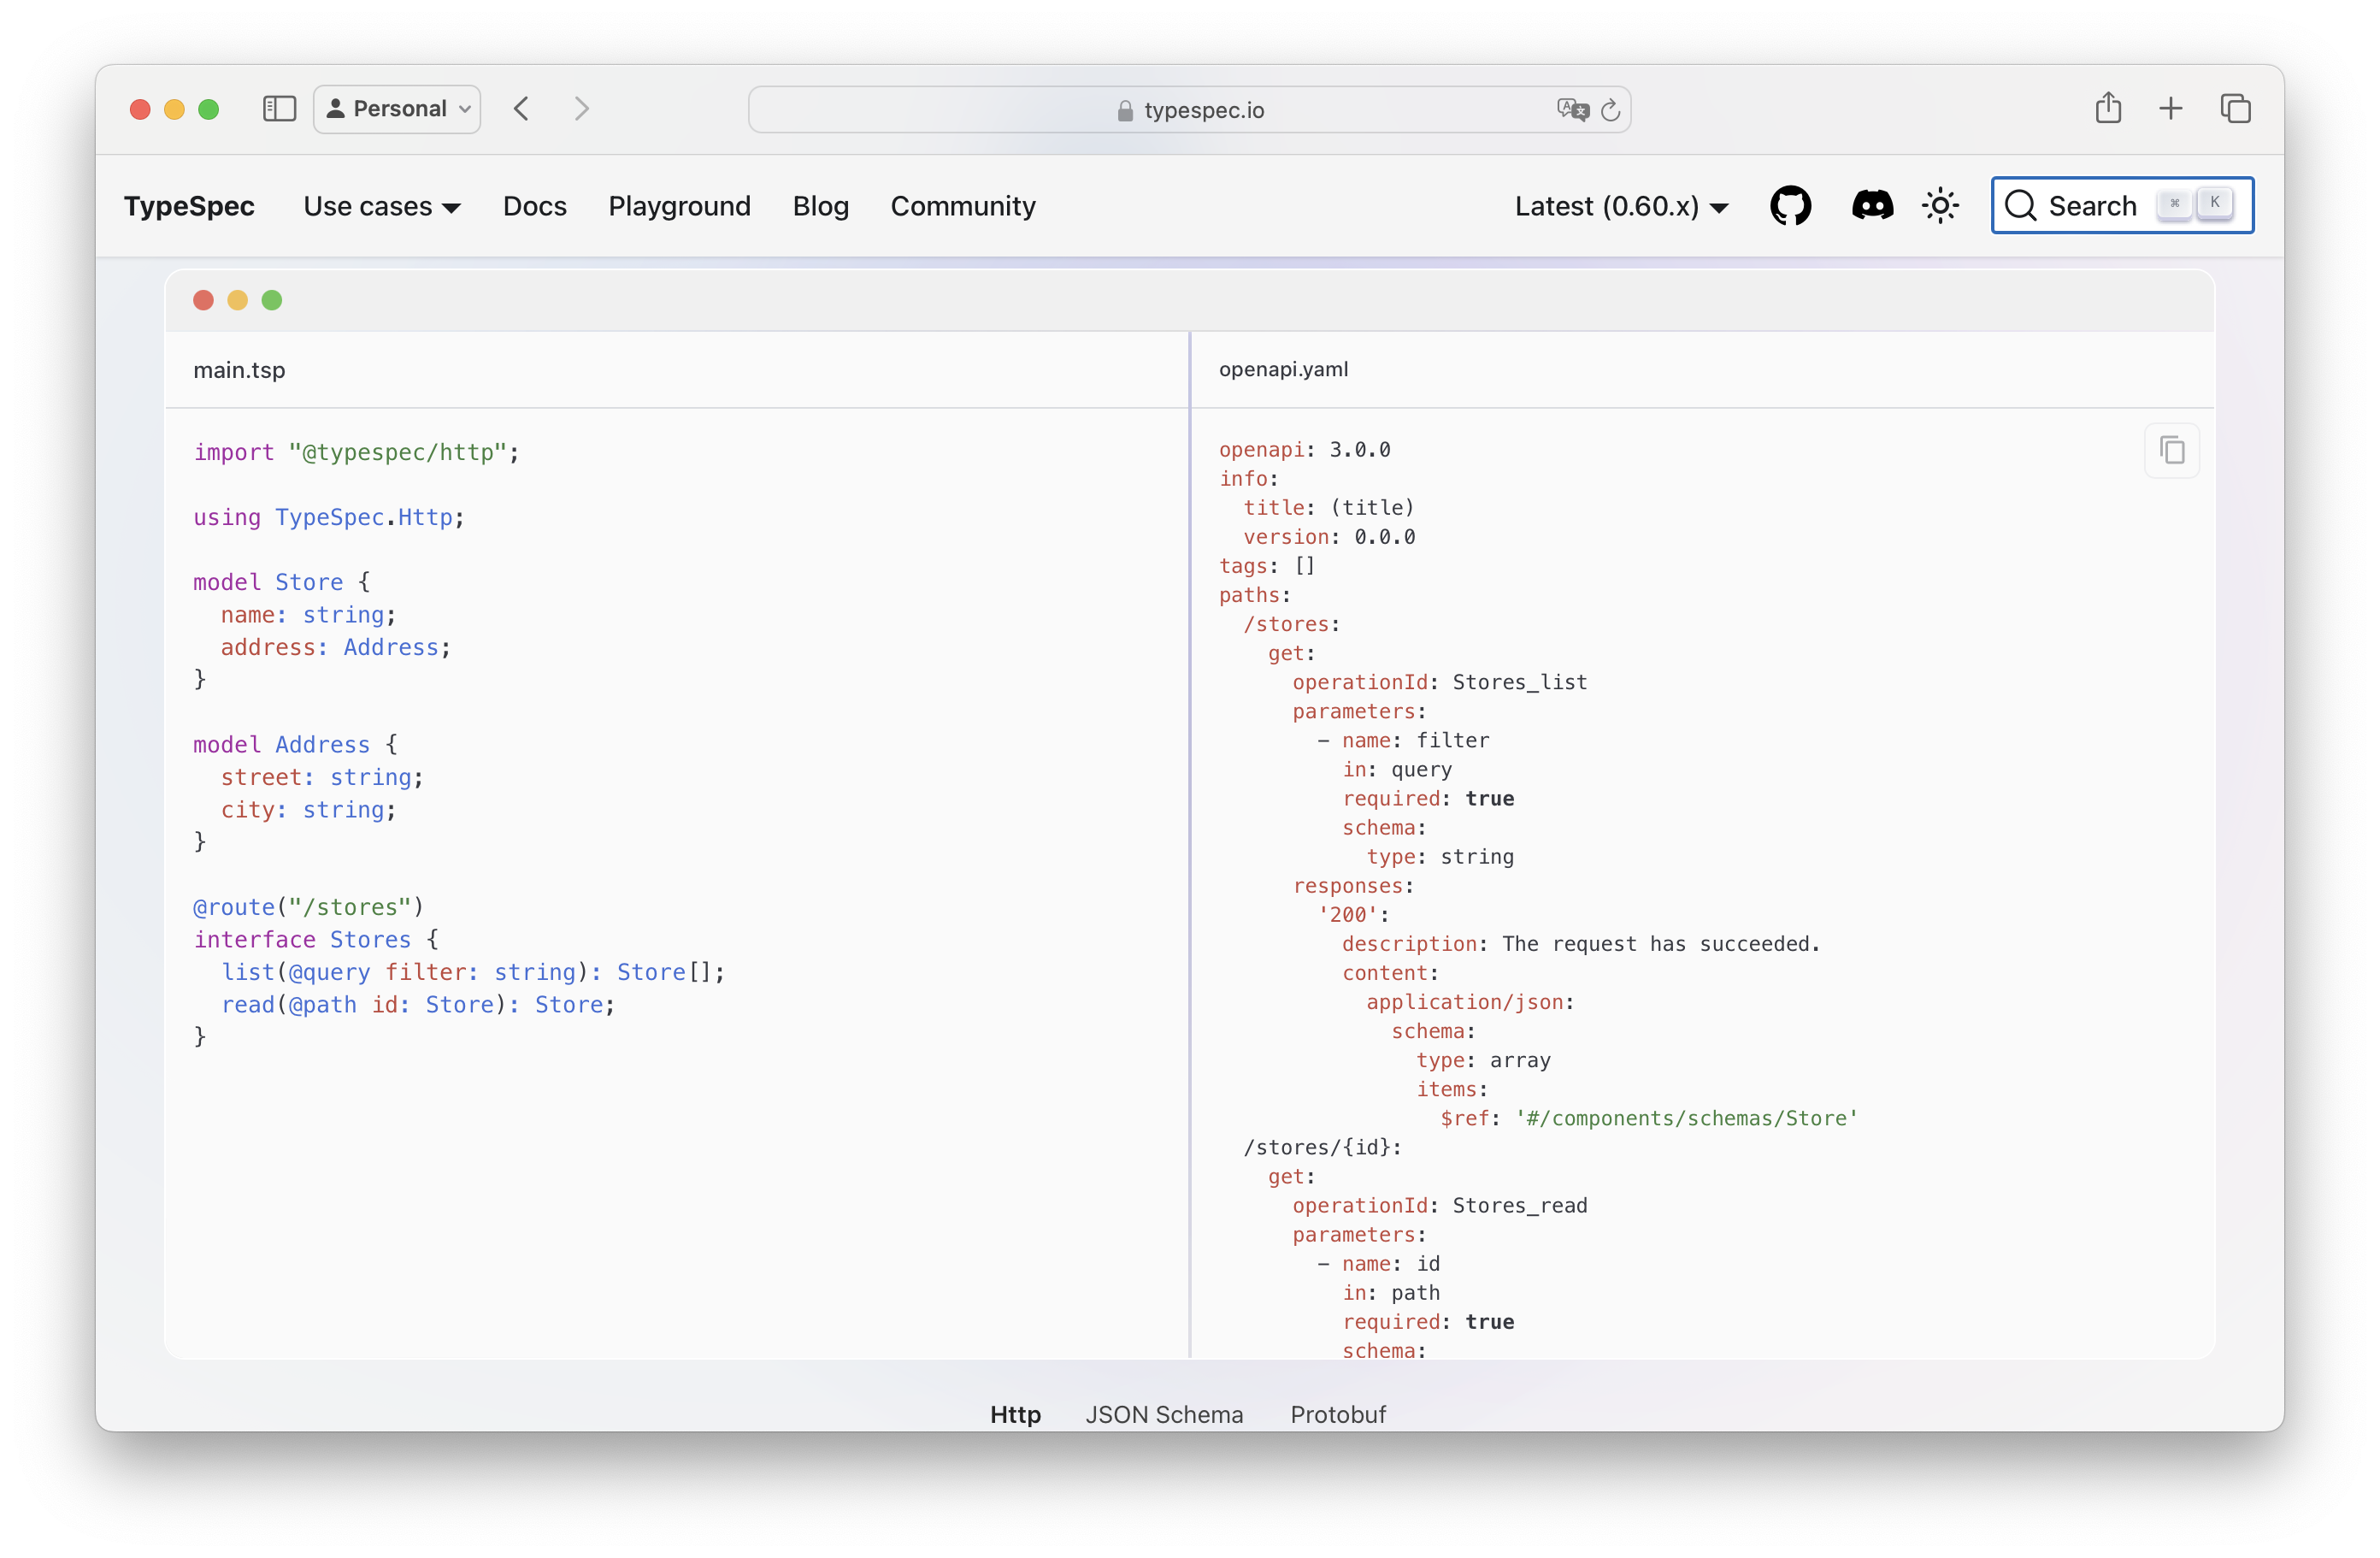Open the Discord community icon

tap(1871, 205)
